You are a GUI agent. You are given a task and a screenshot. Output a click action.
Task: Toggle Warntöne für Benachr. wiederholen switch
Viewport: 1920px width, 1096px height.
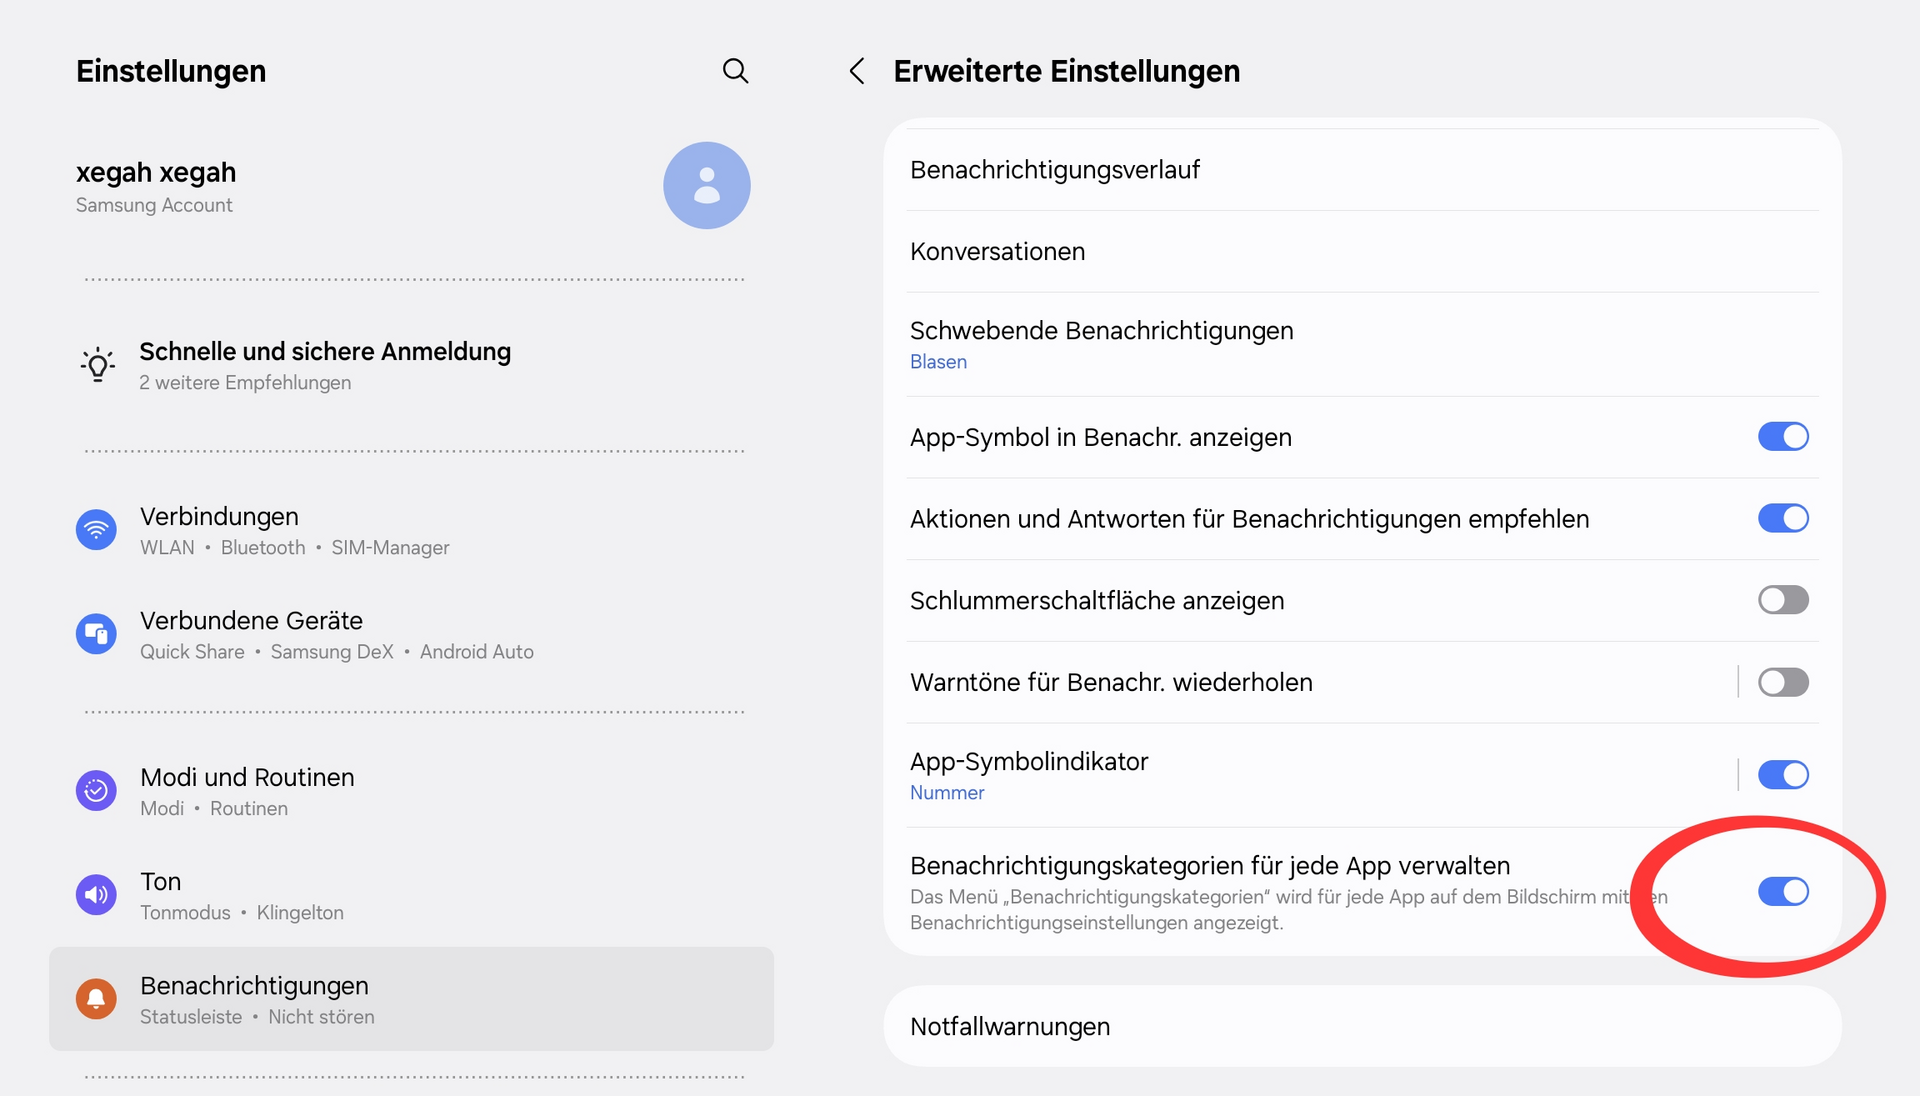click(1783, 682)
